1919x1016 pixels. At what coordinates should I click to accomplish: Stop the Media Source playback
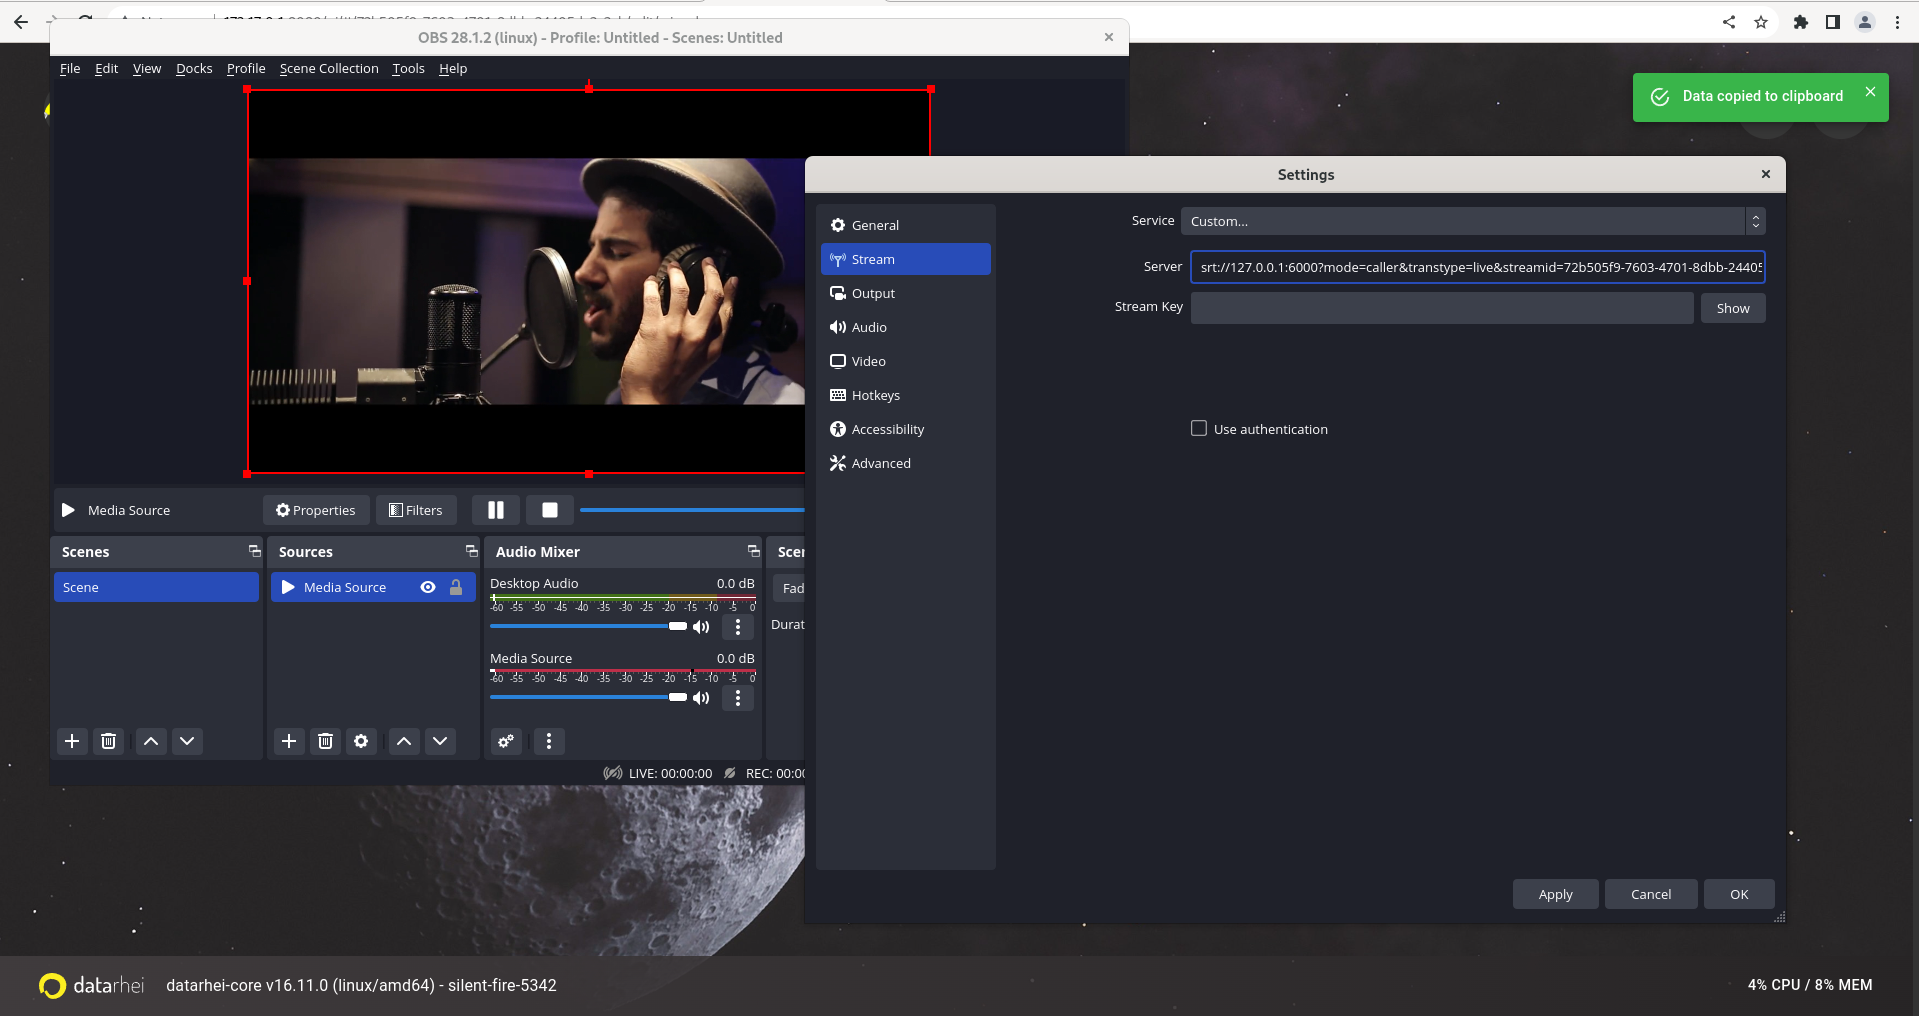click(x=549, y=510)
